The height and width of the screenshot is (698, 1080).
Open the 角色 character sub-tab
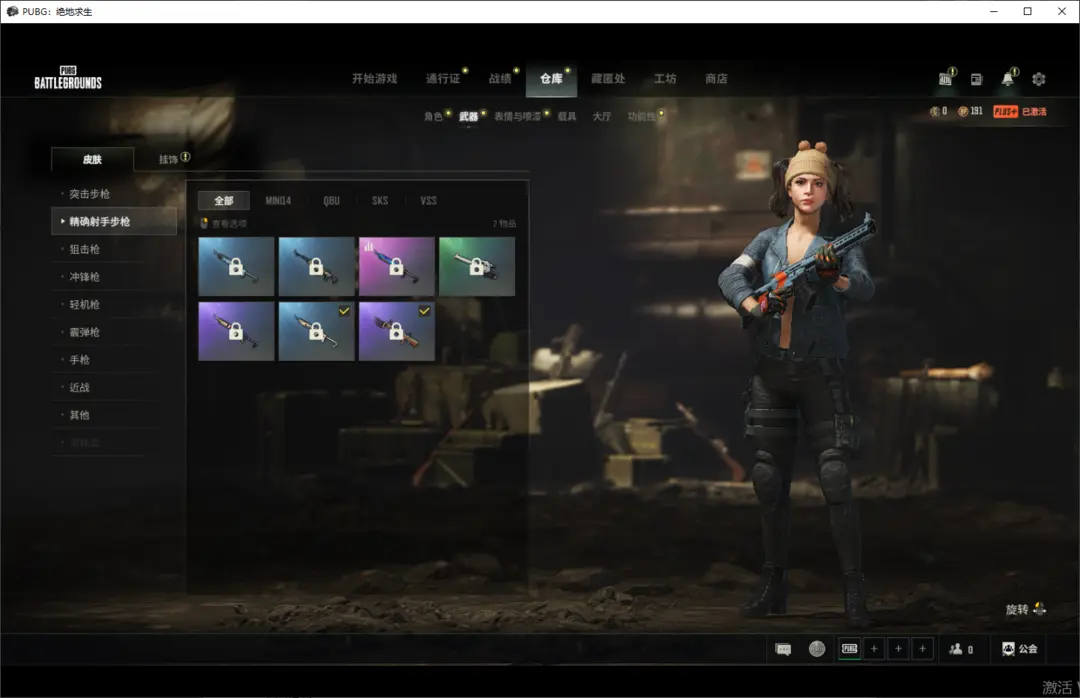(433, 117)
